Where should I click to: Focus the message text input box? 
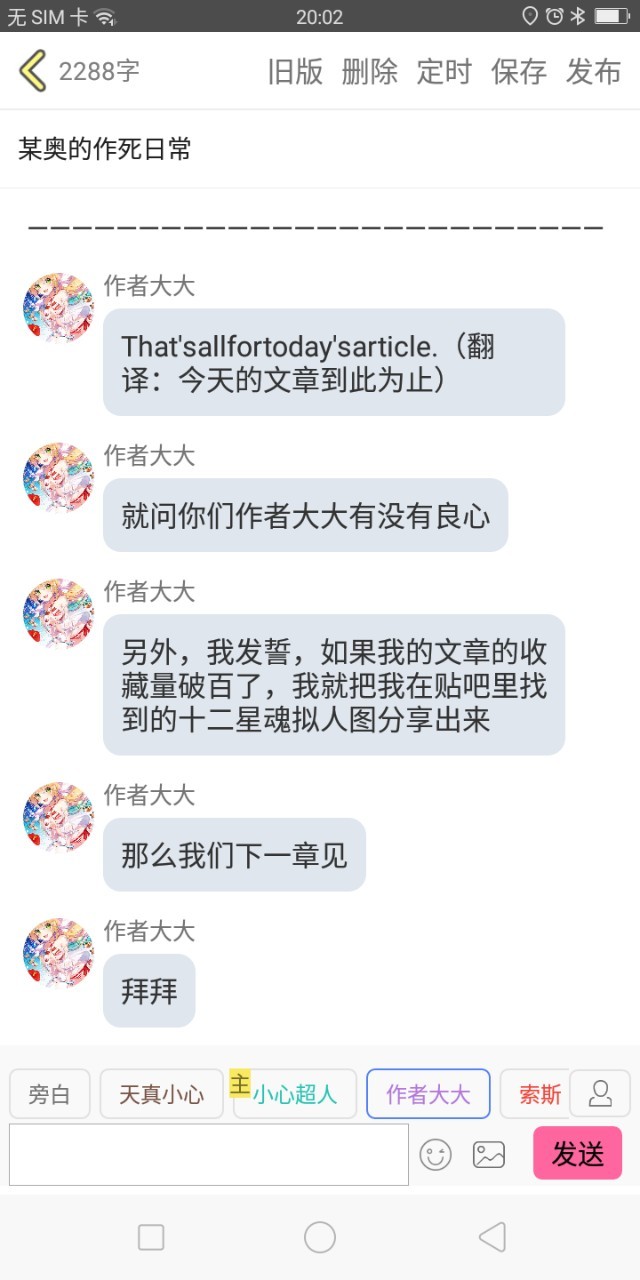209,1155
